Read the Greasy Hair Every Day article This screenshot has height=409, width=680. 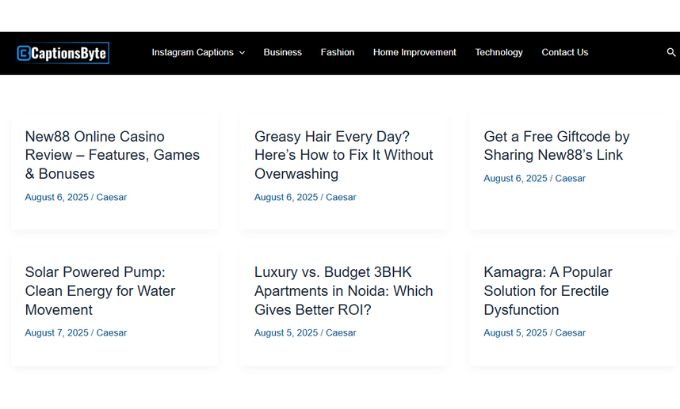(x=343, y=155)
